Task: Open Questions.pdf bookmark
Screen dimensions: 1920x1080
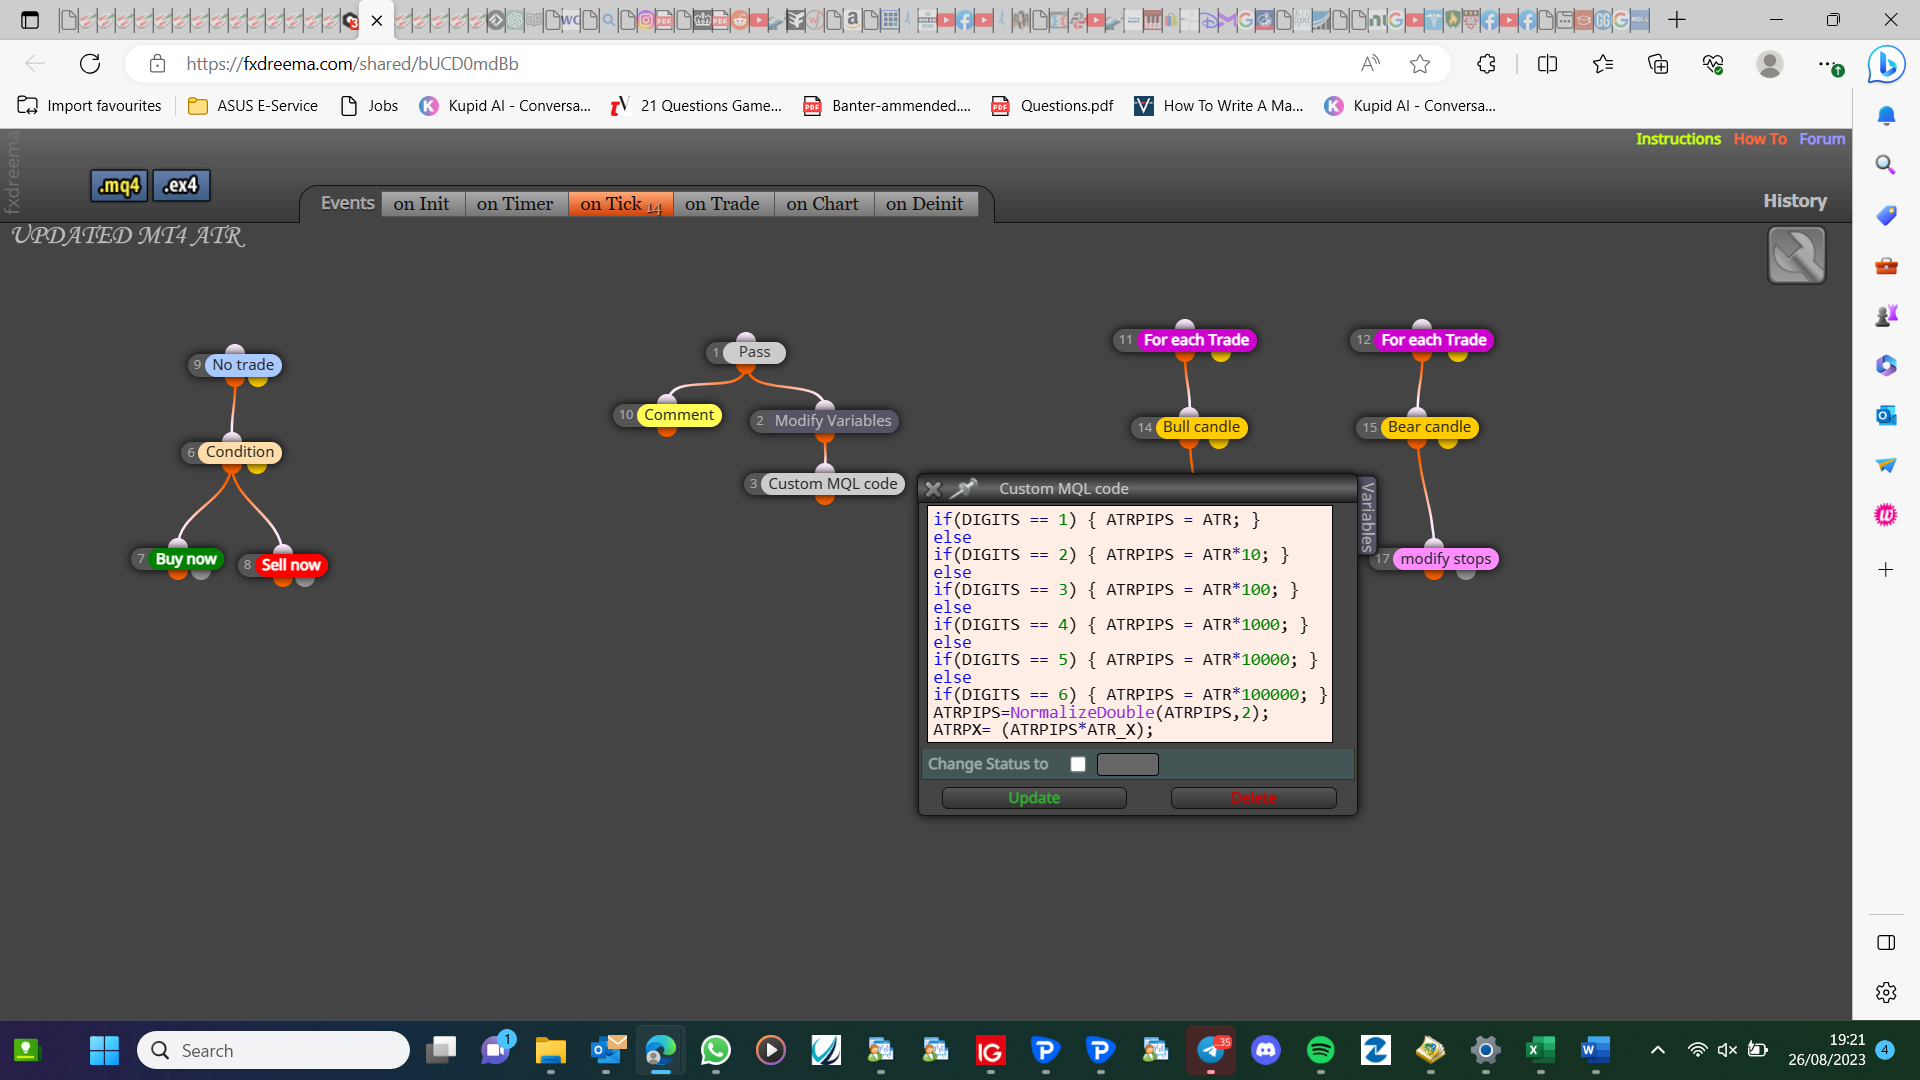Action: pyautogui.click(x=1051, y=106)
